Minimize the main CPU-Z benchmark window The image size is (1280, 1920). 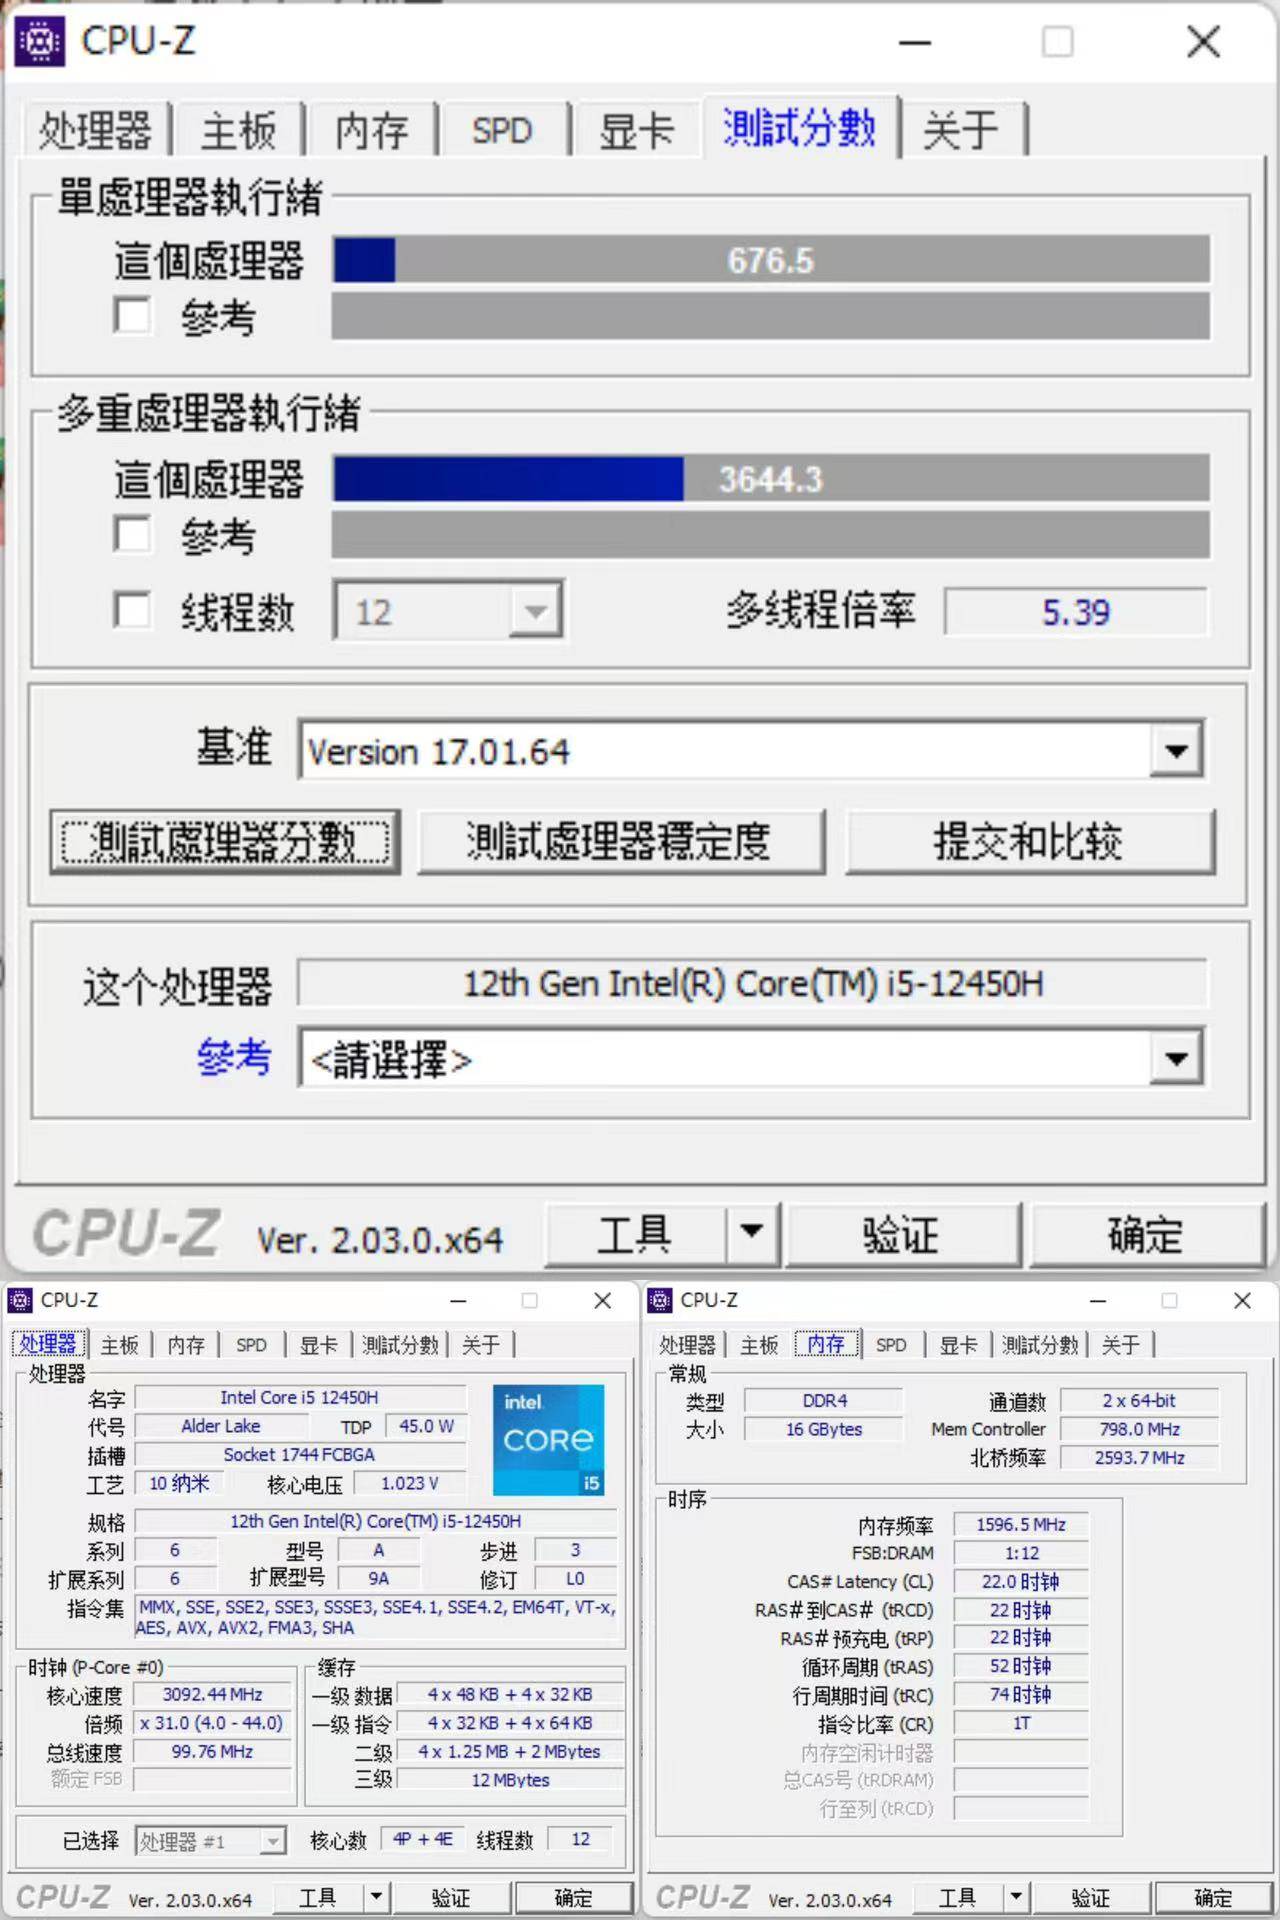[914, 42]
